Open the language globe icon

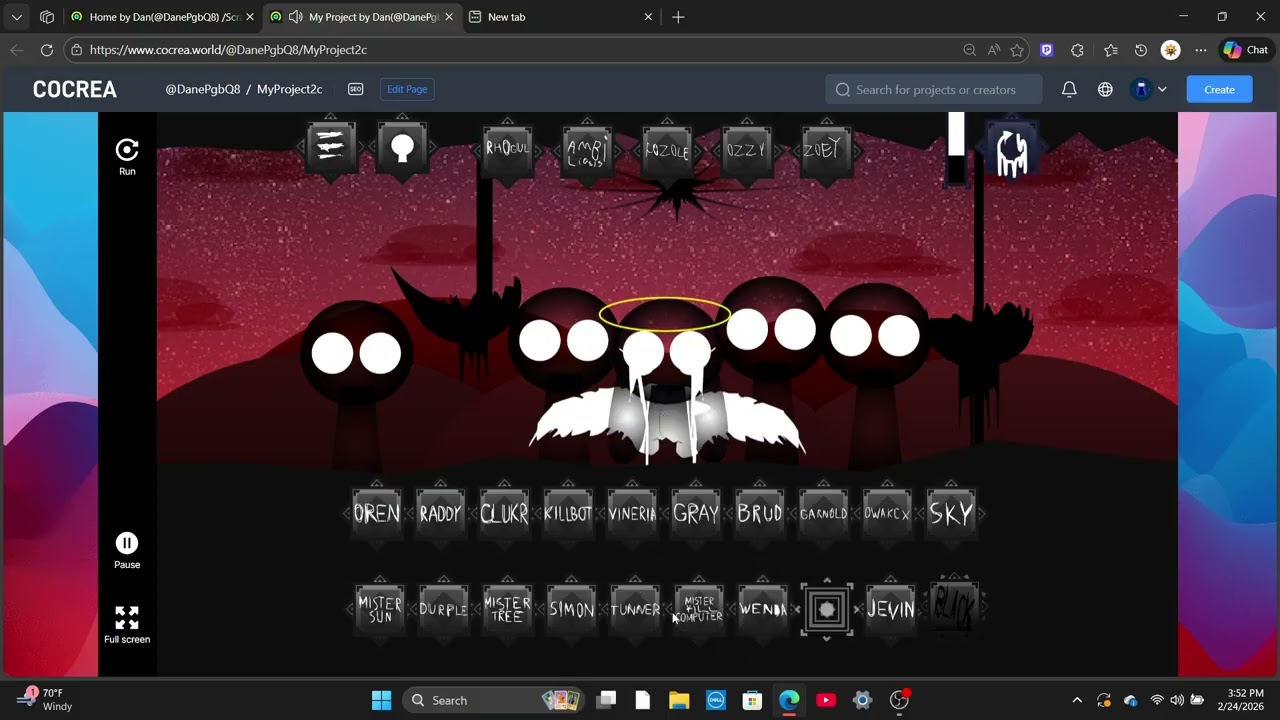pos(1105,89)
